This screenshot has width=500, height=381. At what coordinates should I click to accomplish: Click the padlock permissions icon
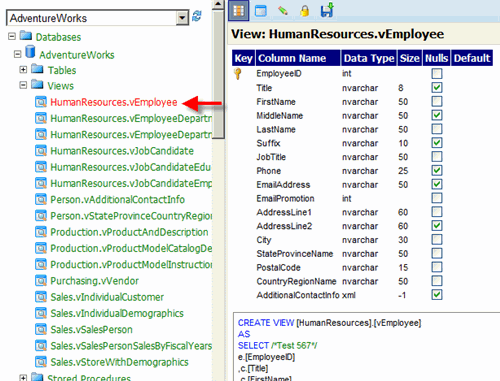click(x=304, y=11)
